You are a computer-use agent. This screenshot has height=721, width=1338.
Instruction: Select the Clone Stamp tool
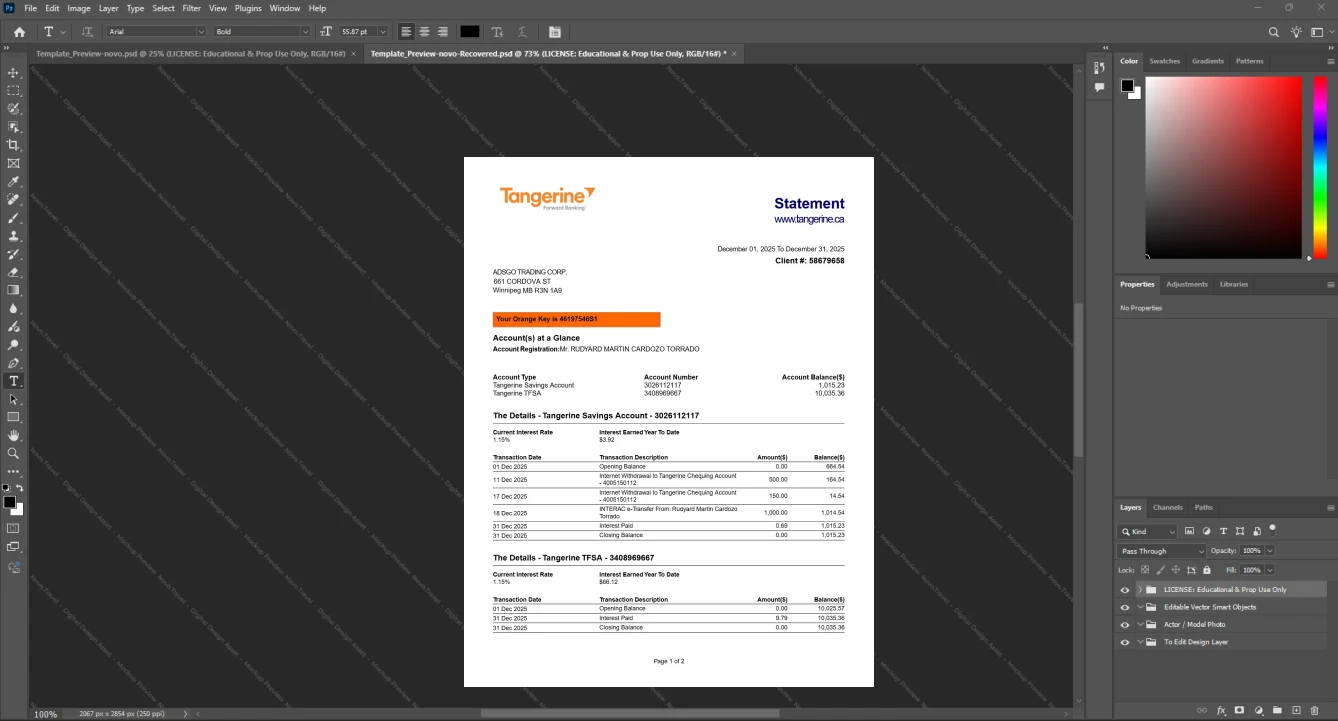pos(13,236)
